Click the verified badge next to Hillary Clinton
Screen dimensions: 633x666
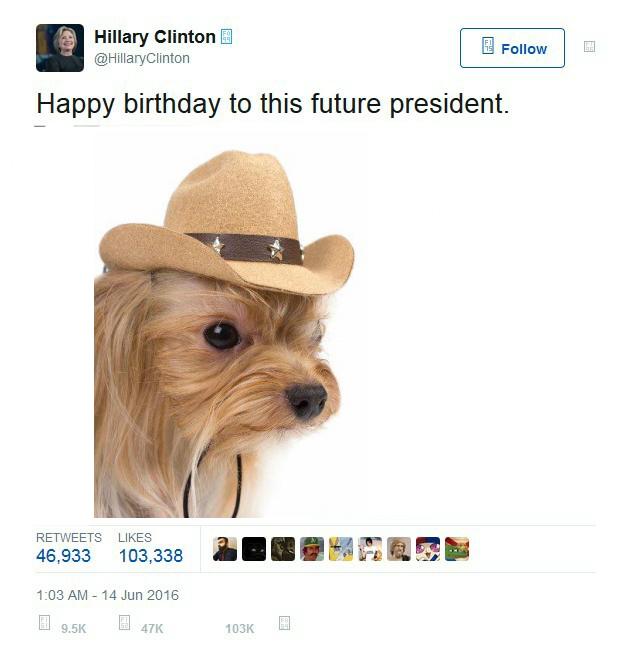[226, 37]
